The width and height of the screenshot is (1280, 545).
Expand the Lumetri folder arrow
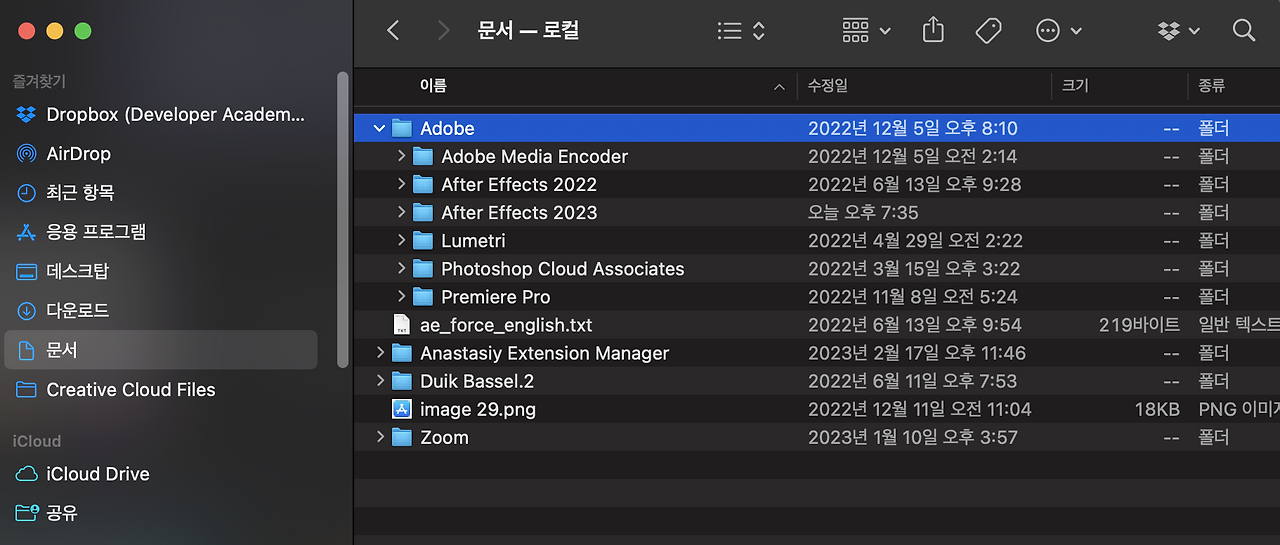point(401,240)
